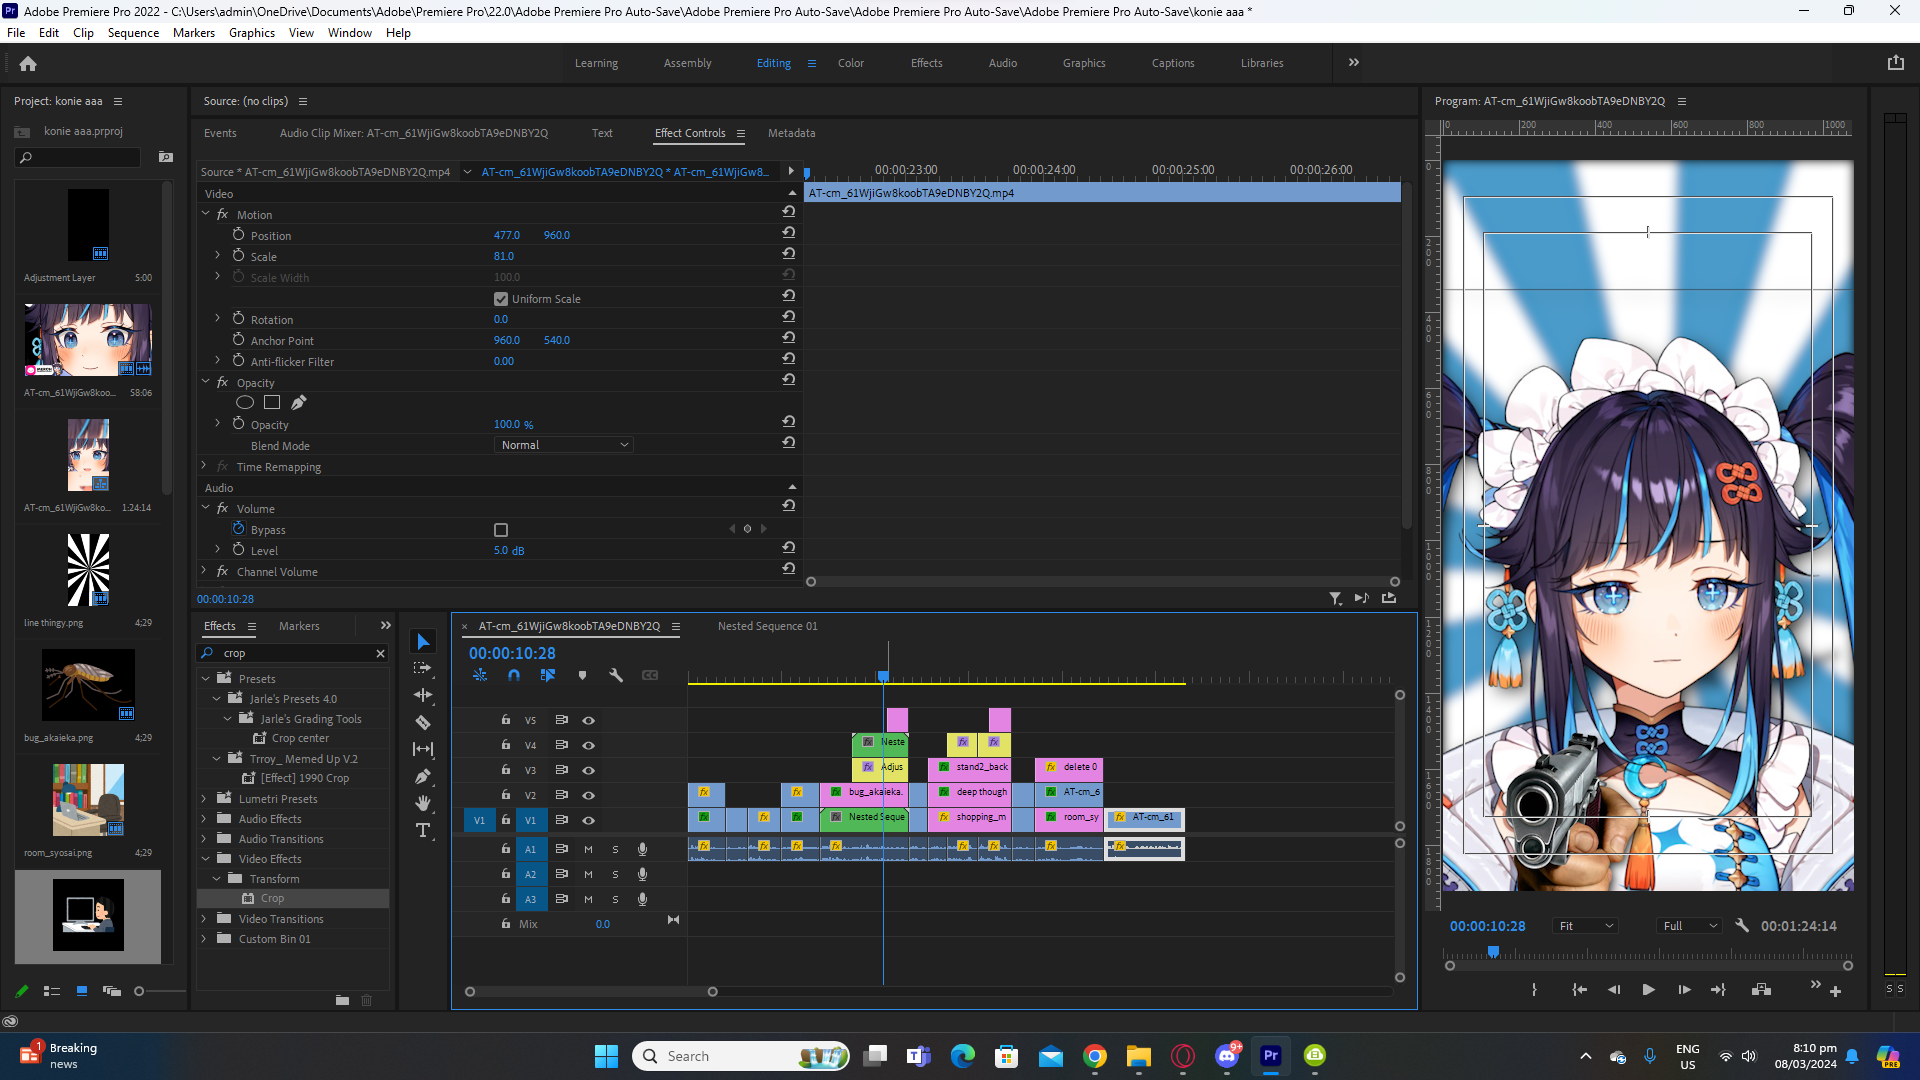Click the Program monitor playhead scrubber
The height and width of the screenshot is (1080, 1920).
point(1493,952)
